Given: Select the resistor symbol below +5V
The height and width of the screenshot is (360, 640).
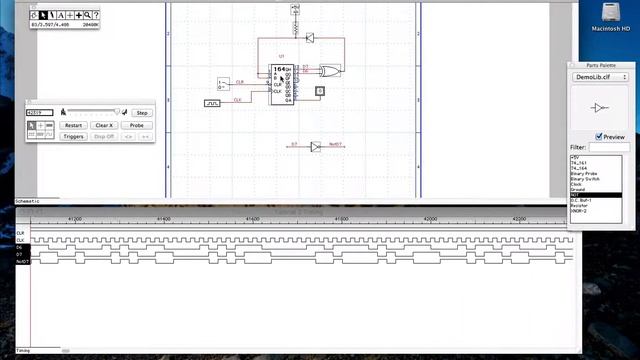Looking at the screenshot, I should pyautogui.click(x=296, y=27).
